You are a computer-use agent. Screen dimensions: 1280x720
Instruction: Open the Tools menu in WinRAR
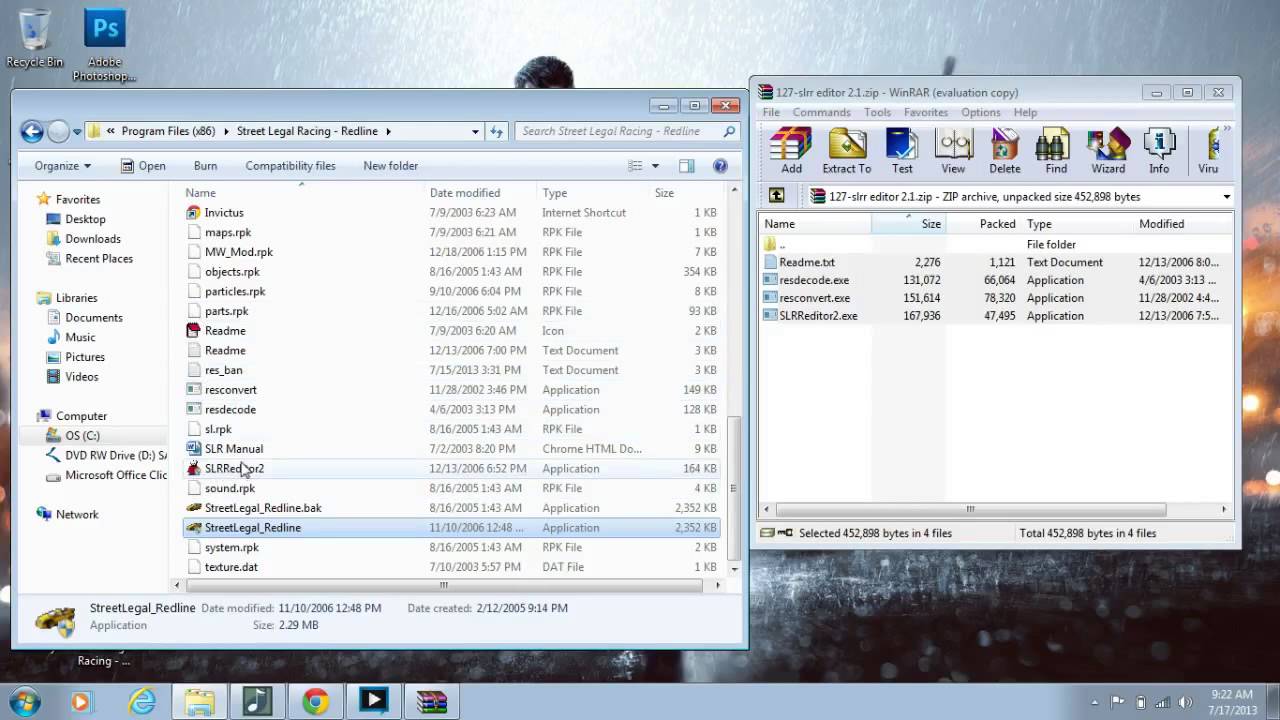877,113
